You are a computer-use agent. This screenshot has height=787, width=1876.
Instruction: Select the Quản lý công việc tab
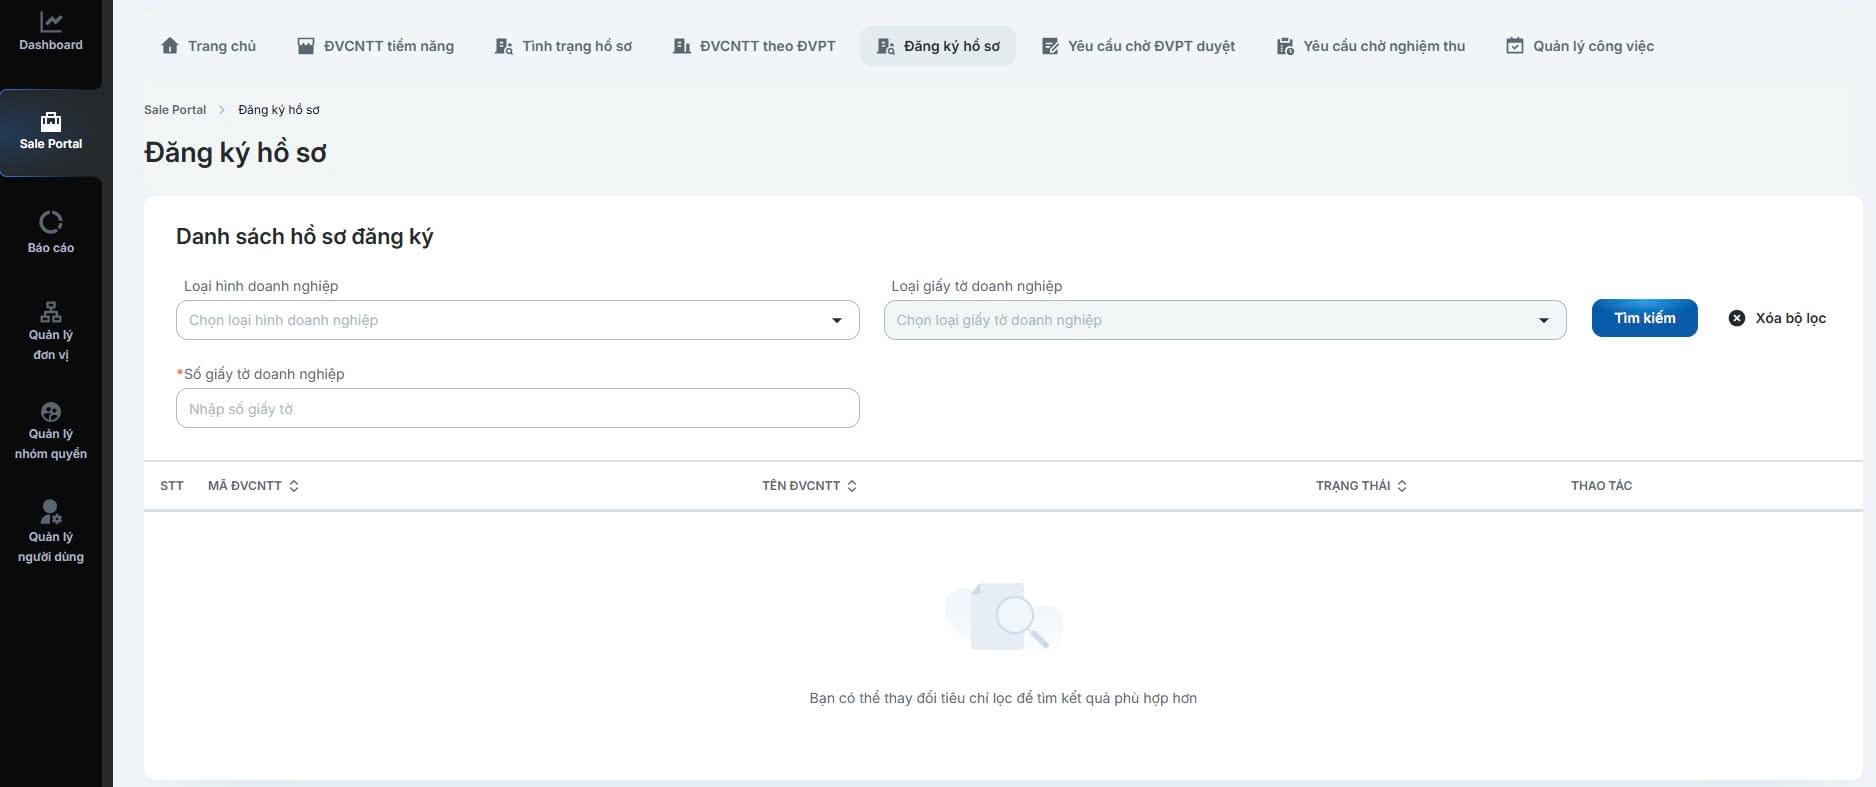point(1580,46)
